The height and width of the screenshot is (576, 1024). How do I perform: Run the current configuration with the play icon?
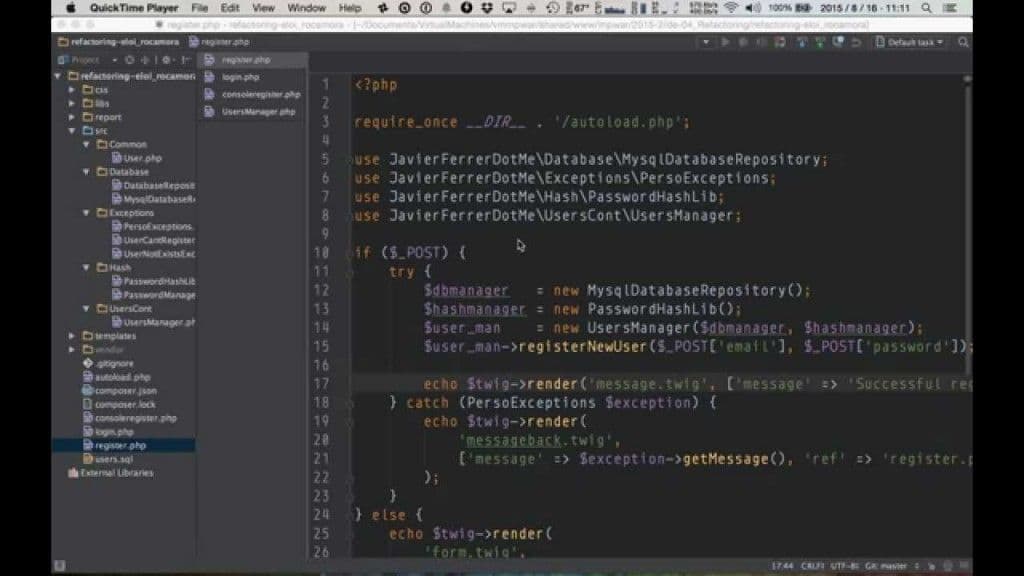tap(725, 42)
